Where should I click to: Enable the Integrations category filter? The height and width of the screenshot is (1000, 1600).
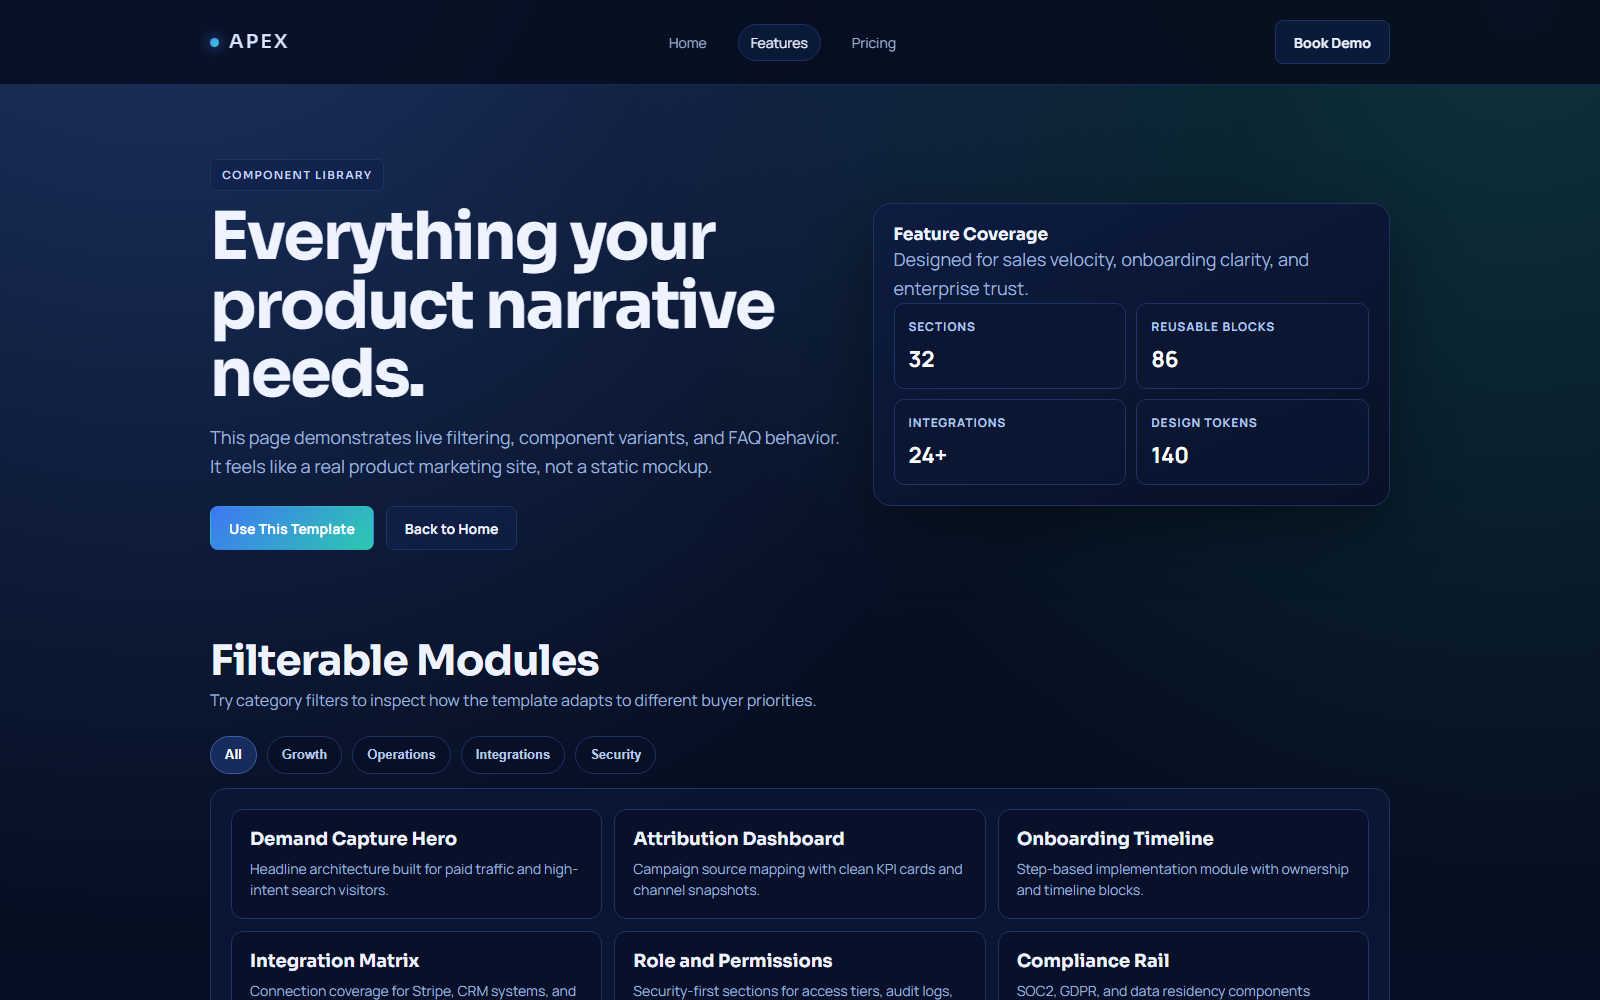(x=512, y=754)
